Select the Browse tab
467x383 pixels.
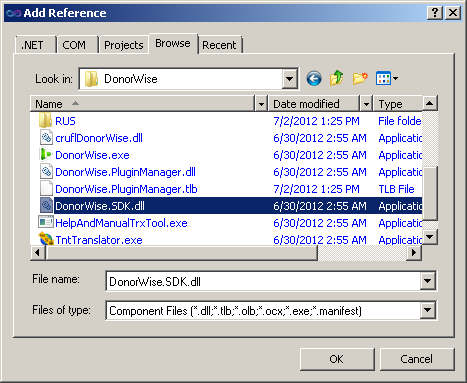click(x=173, y=43)
